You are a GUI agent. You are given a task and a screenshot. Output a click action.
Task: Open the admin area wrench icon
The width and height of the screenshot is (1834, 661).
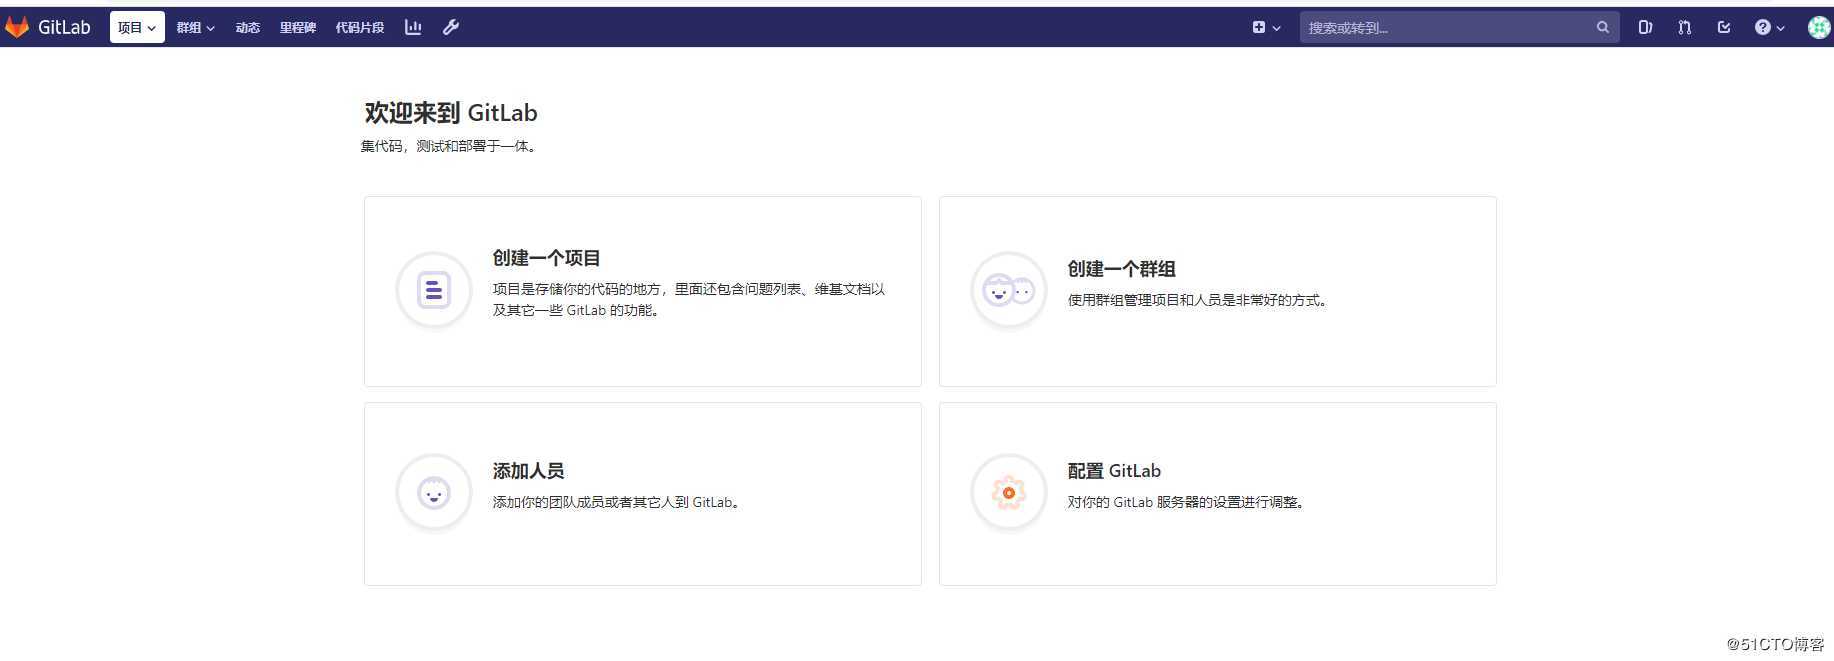point(451,27)
